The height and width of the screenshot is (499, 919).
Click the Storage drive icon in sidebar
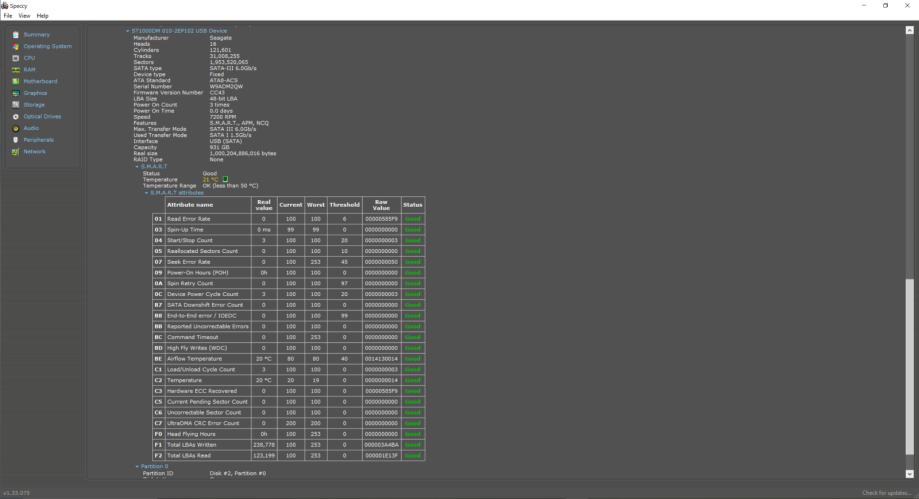[x=16, y=105]
